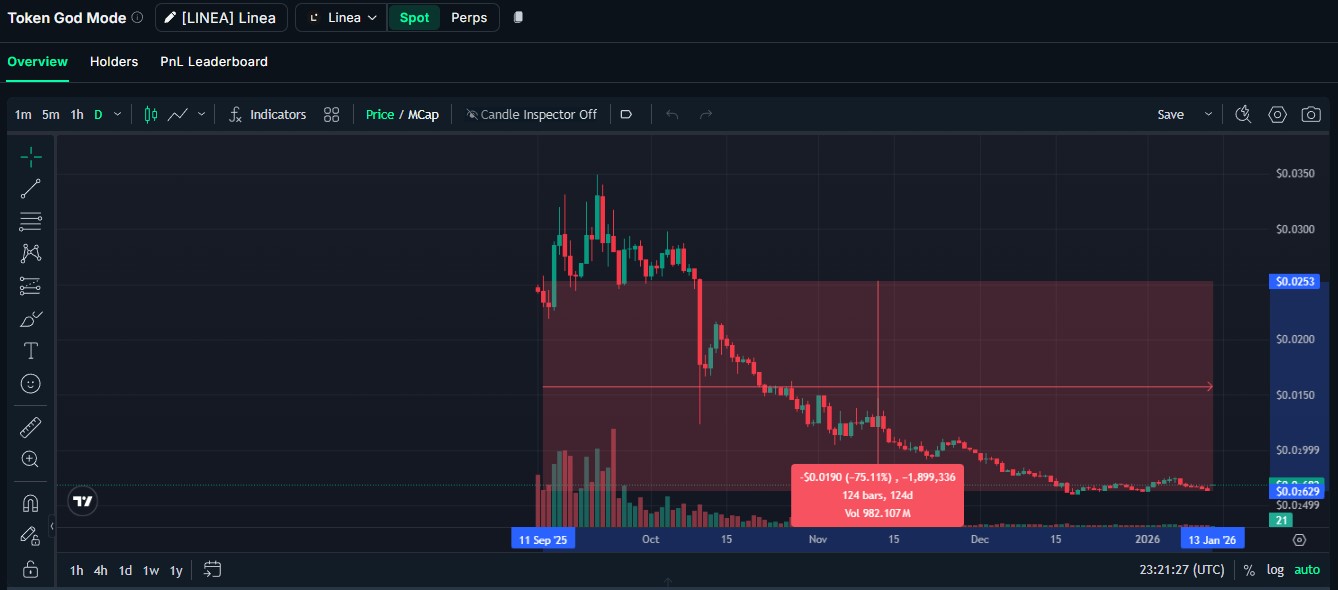Open the Fibonacci retracement tool group
Screen dimensions: 1338x590
tap(31, 221)
